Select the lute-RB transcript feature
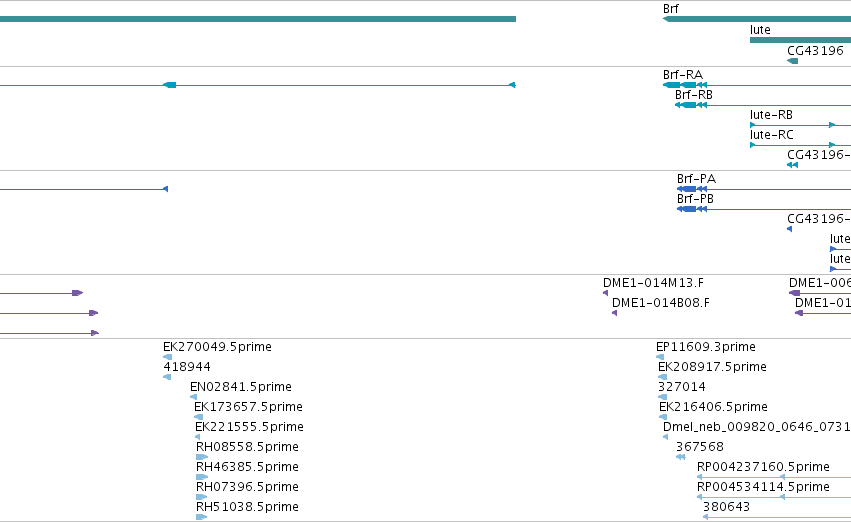 pyautogui.click(x=800, y=125)
